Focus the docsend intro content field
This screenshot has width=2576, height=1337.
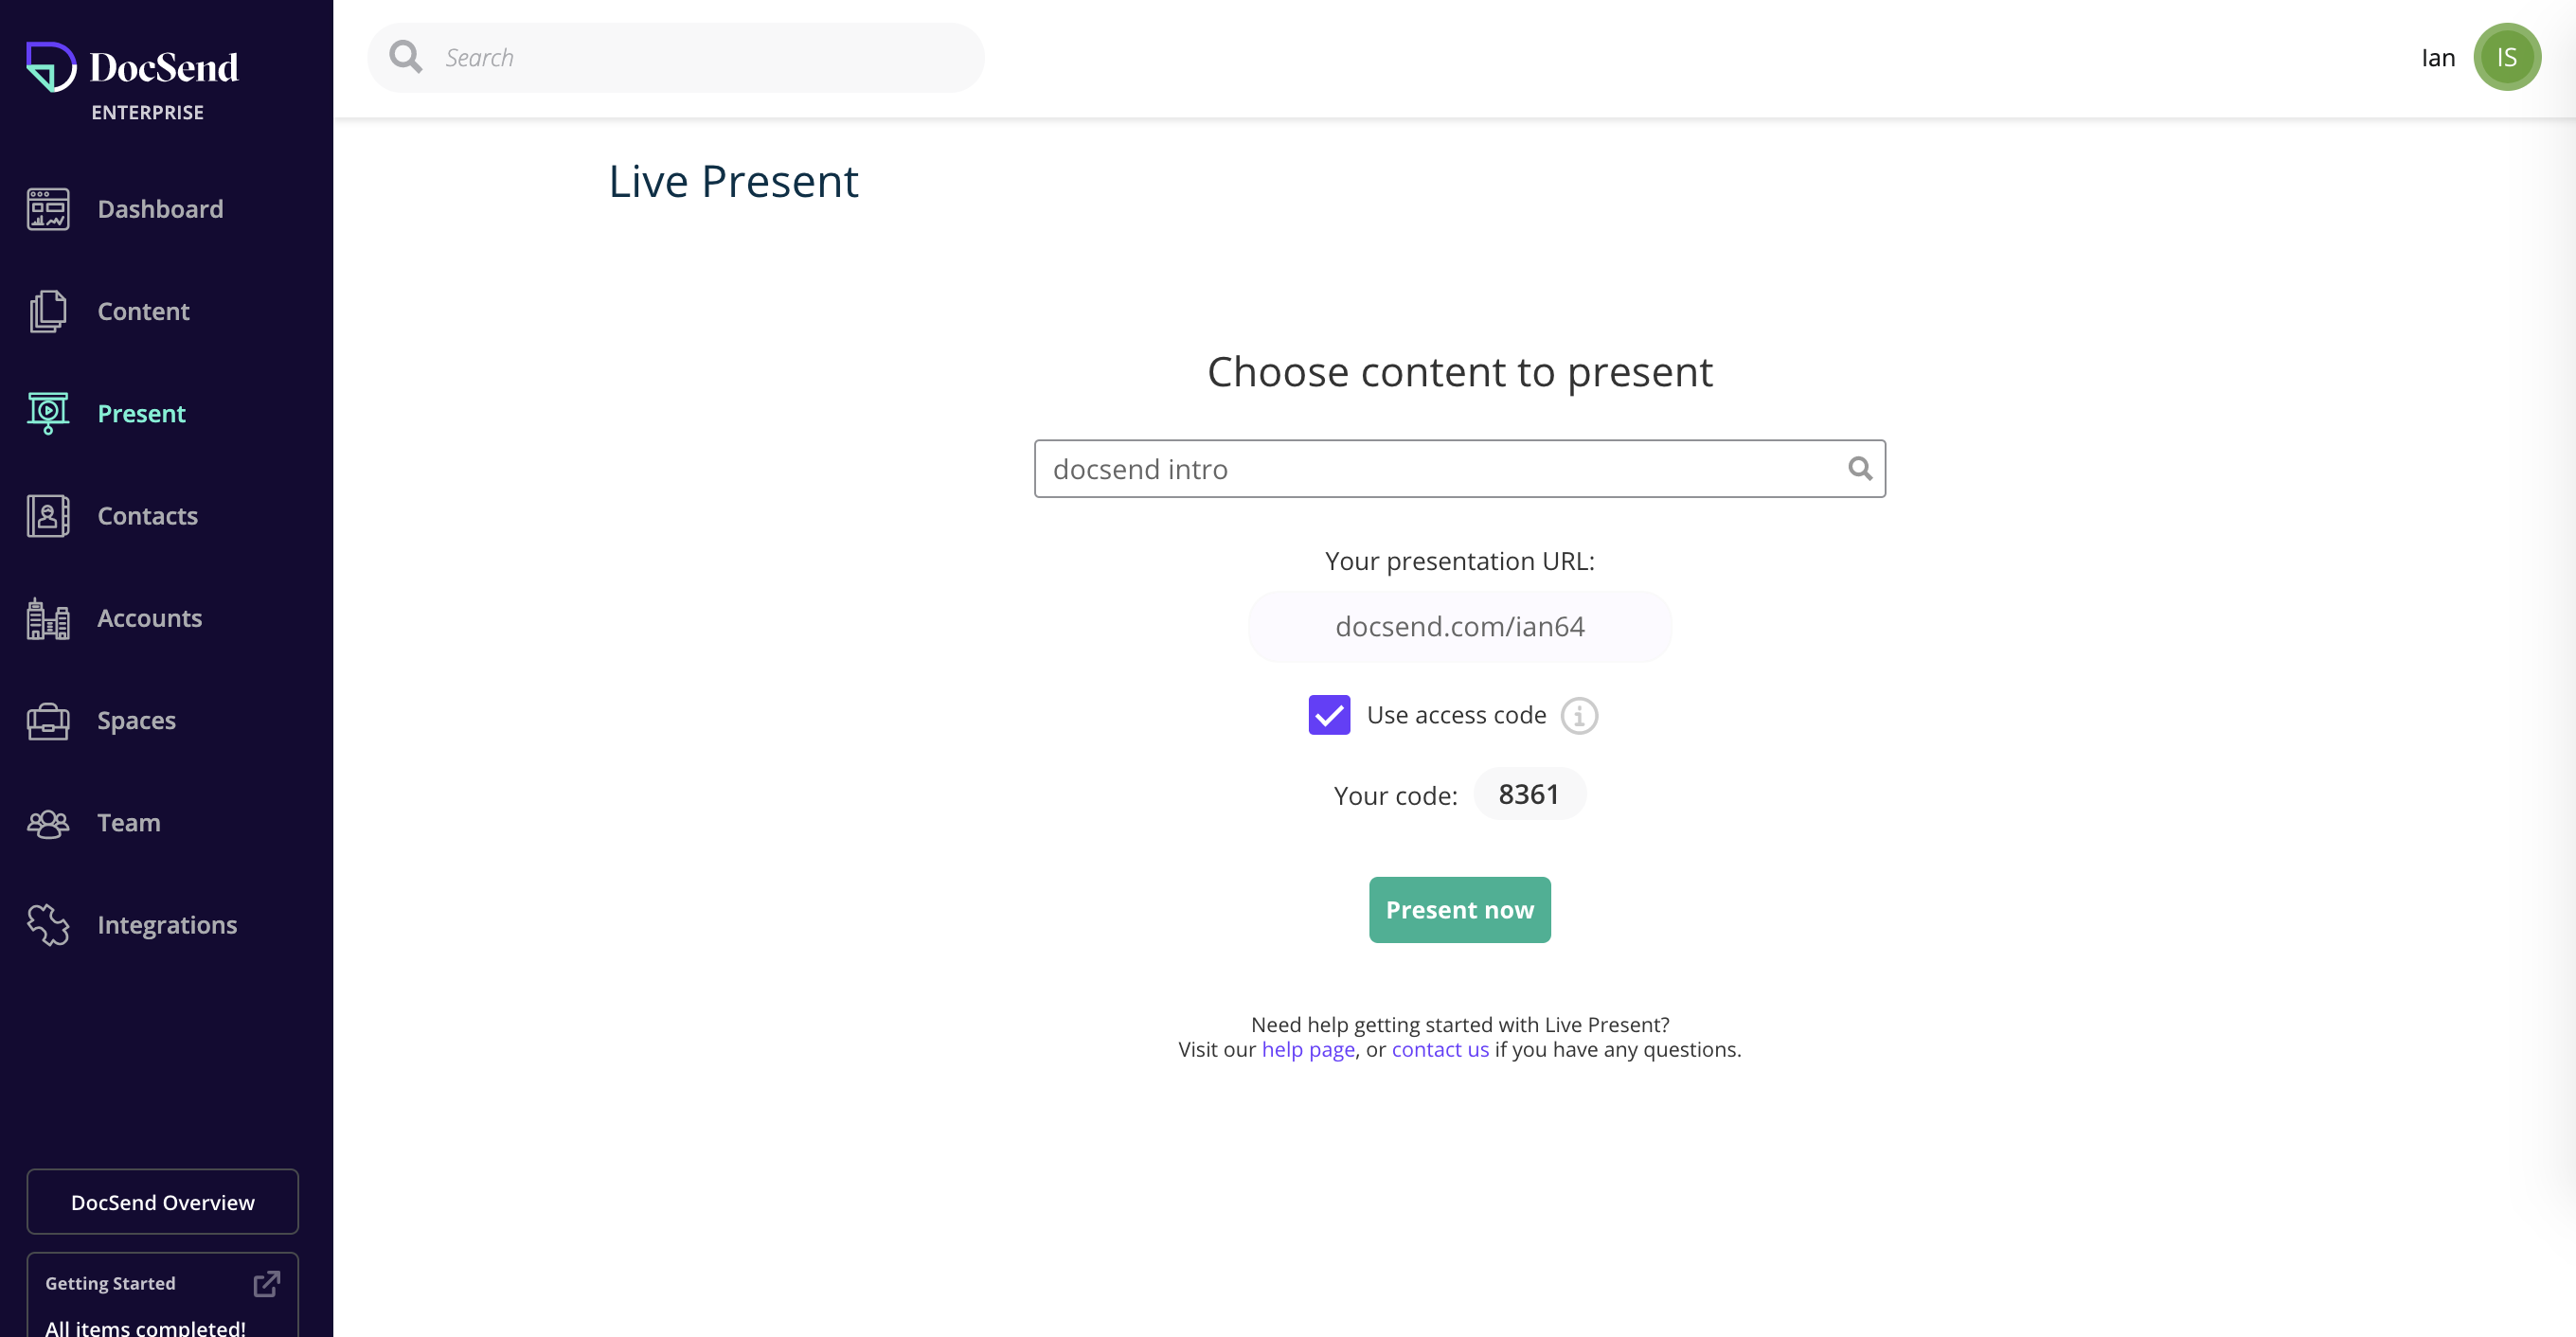pos(1459,469)
